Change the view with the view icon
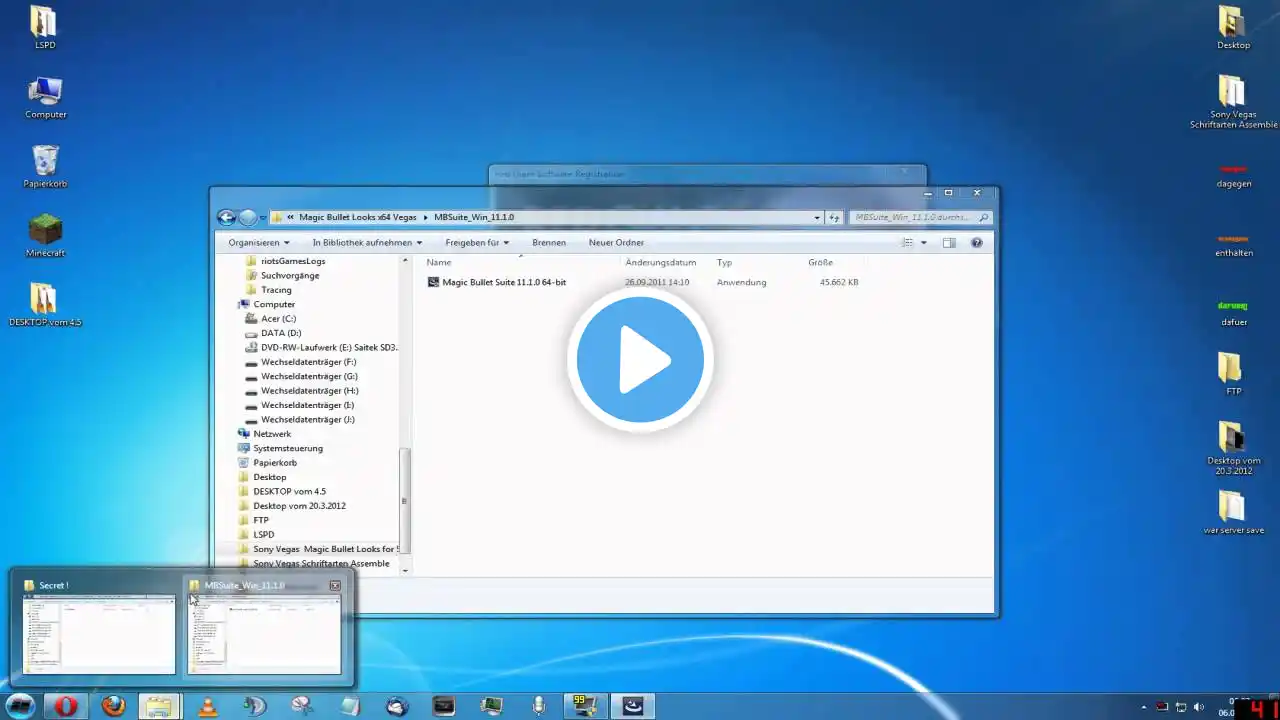 pyautogui.click(x=908, y=242)
